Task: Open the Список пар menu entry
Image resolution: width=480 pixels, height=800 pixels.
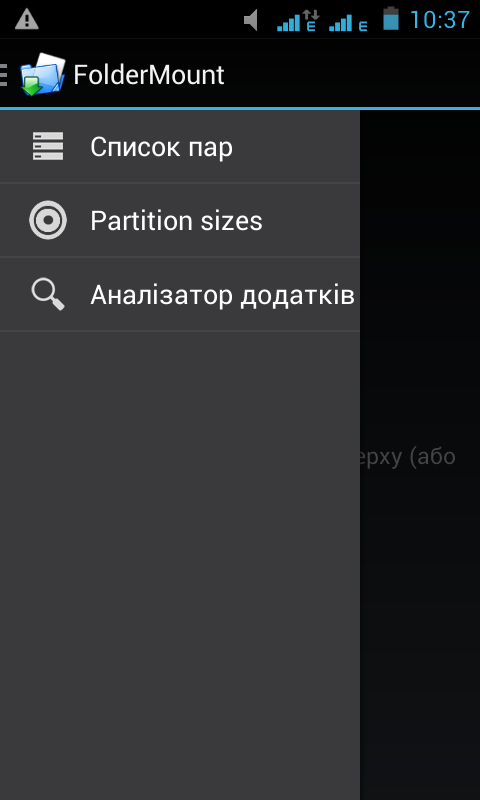Action: [180, 146]
